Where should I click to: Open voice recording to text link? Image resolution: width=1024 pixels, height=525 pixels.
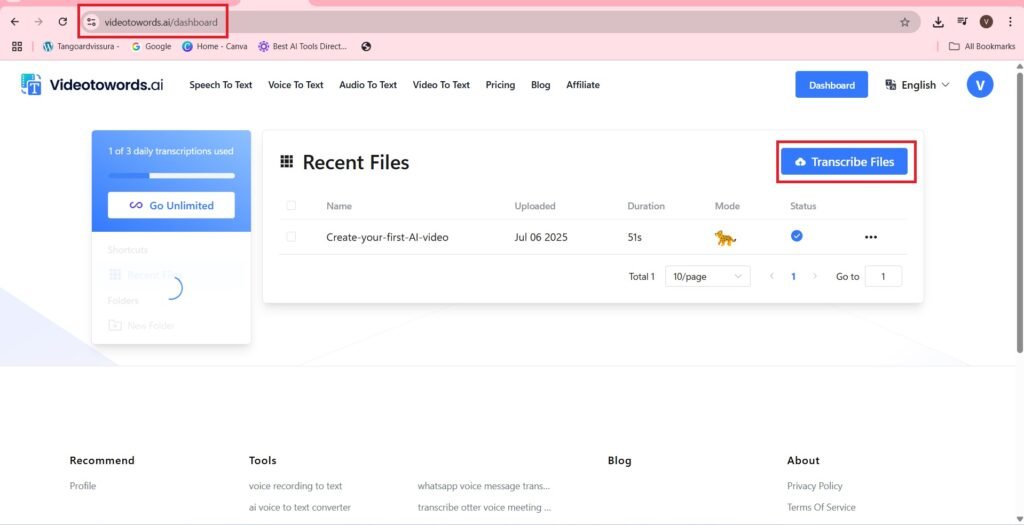(x=295, y=486)
